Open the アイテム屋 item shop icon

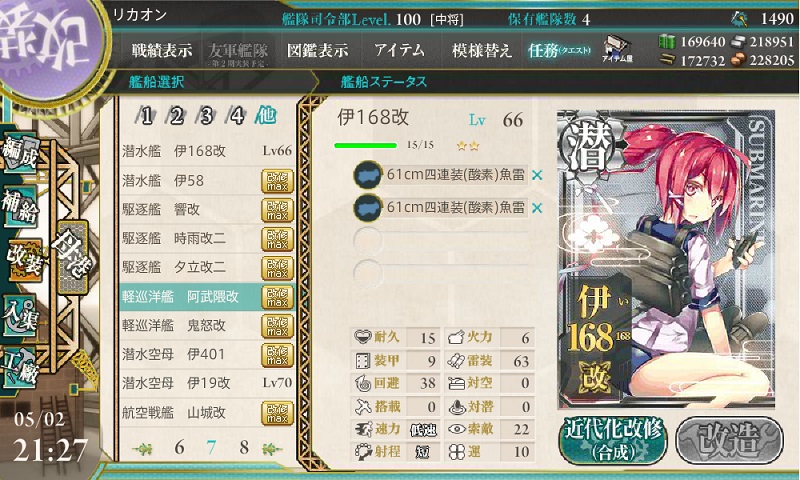(617, 49)
